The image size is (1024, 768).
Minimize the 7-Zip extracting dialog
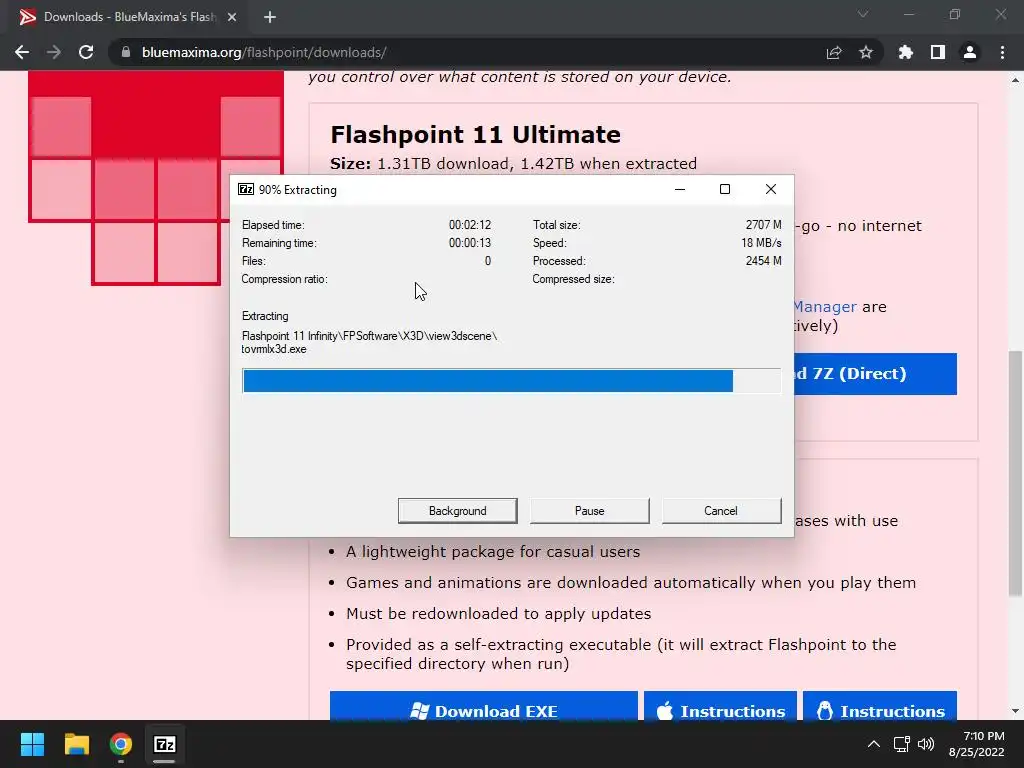tap(680, 189)
